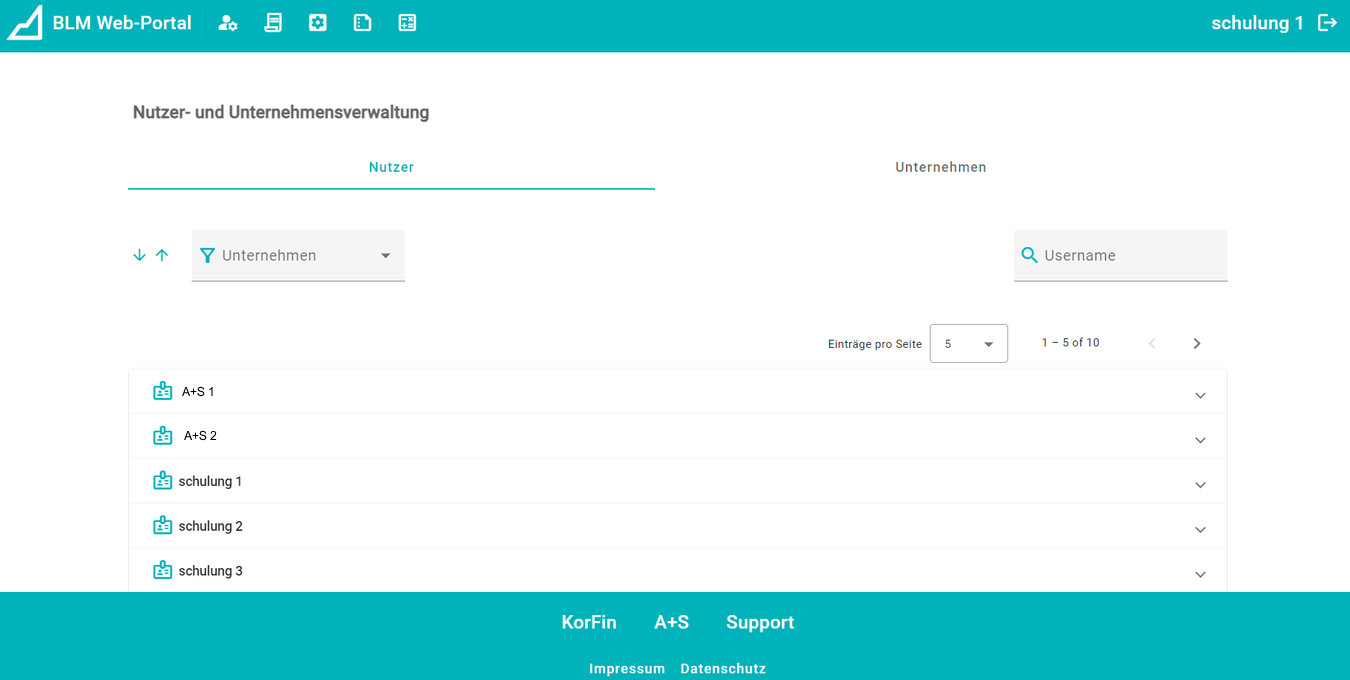
Task: Open the settings gear box icon
Action: click(318, 23)
